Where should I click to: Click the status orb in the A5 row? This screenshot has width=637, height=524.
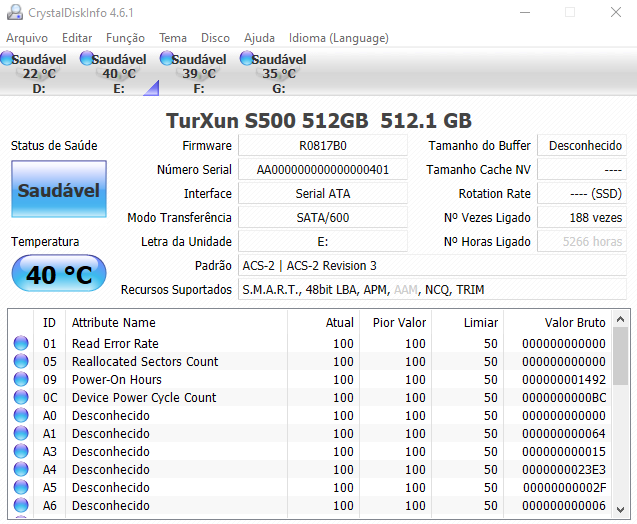pyautogui.click(x=21, y=487)
